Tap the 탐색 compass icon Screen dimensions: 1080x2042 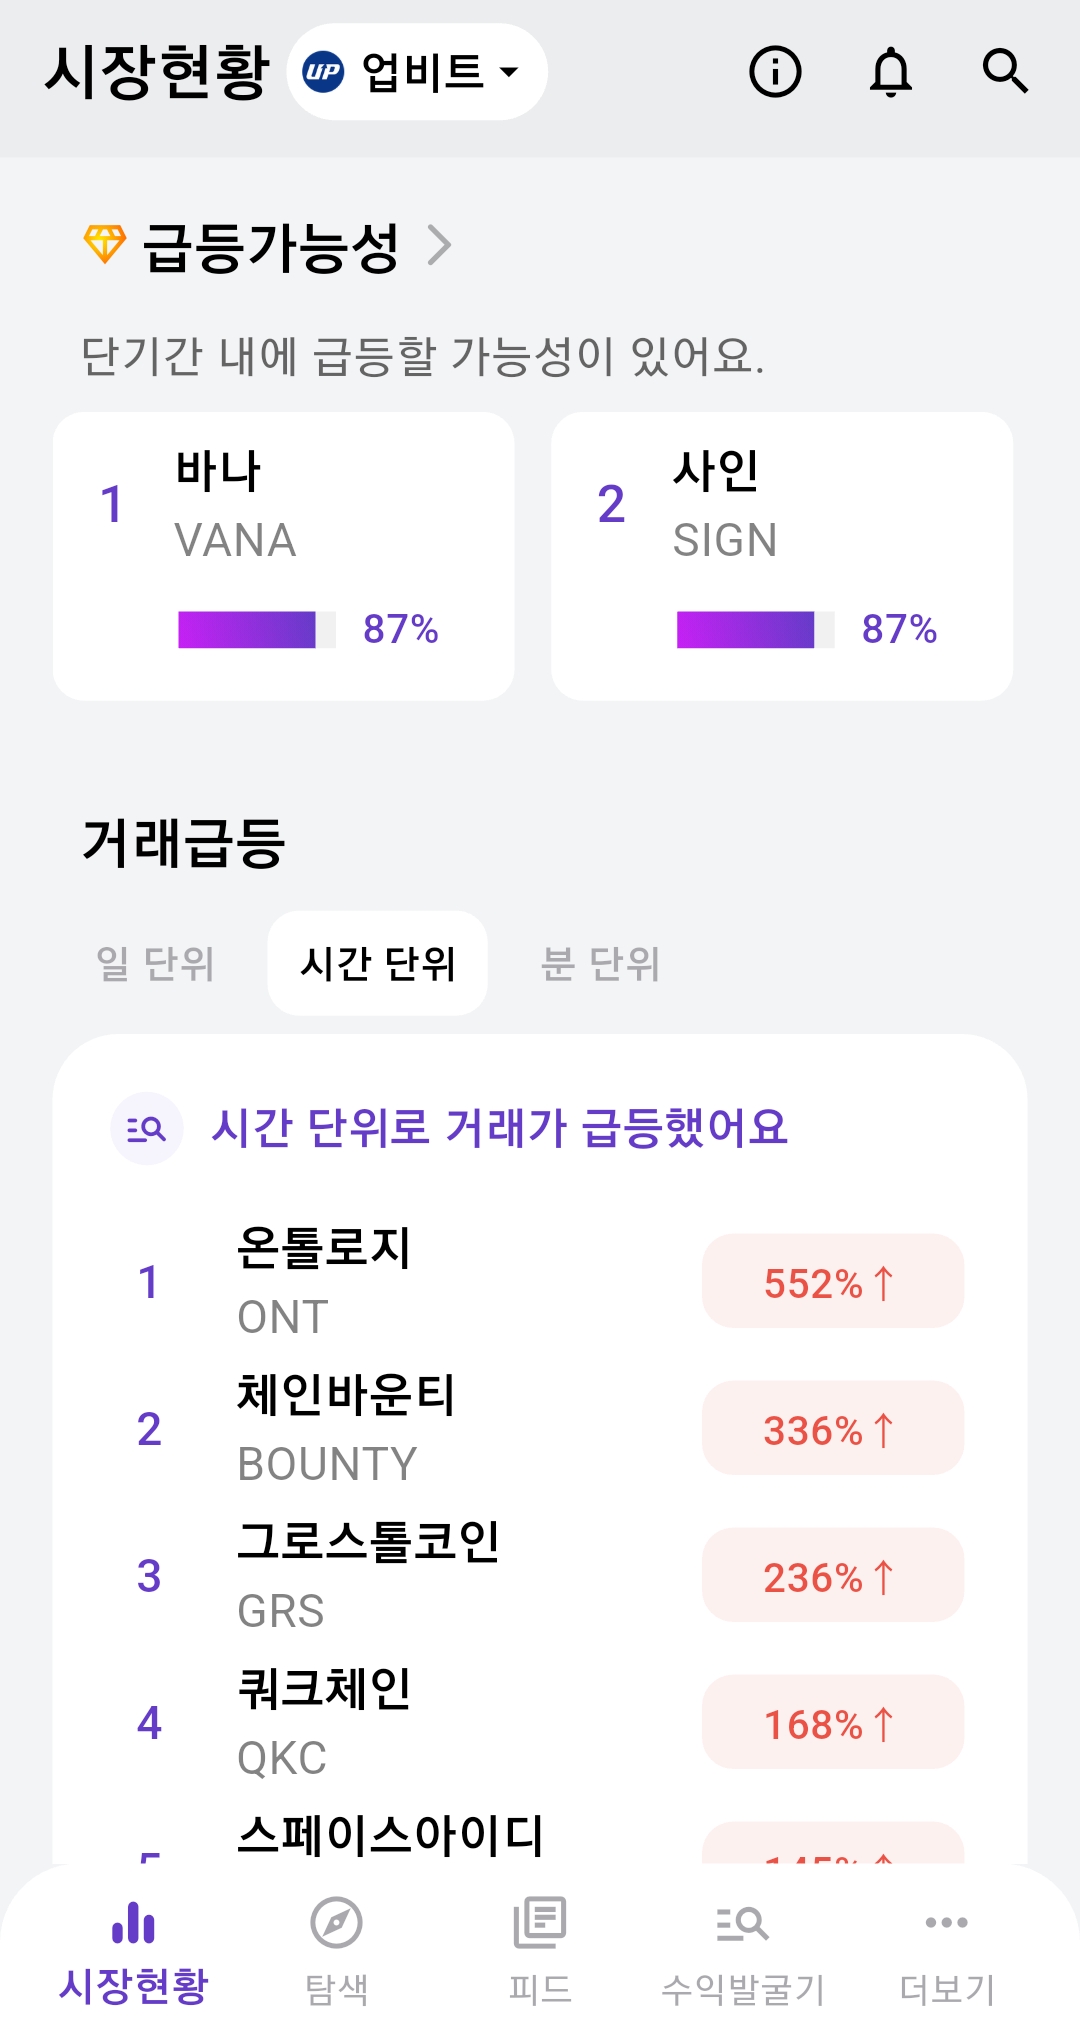336,1923
